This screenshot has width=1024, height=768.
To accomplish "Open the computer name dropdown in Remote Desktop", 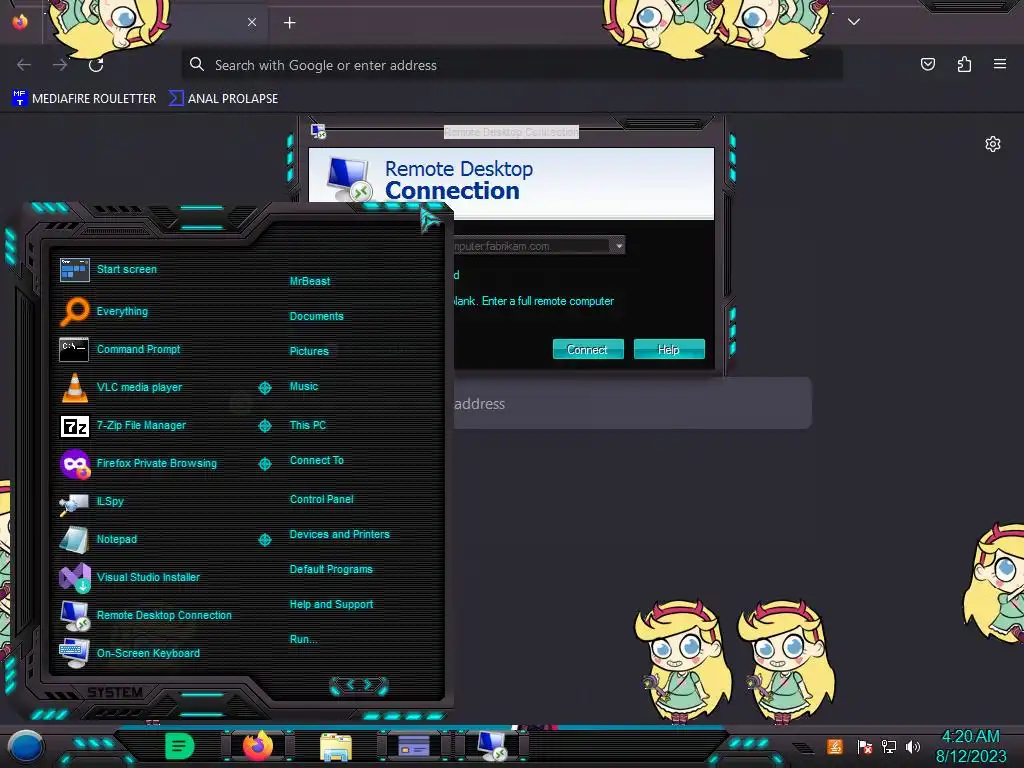I will point(618,246).
